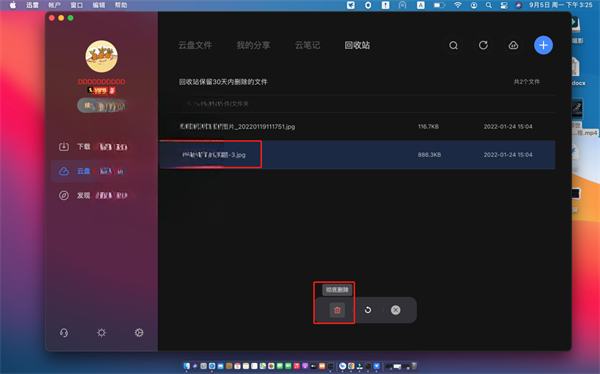Open the 帮助 menu
Image resolution: width=600 pixels, height=374 pixels.
click(121, 5)
